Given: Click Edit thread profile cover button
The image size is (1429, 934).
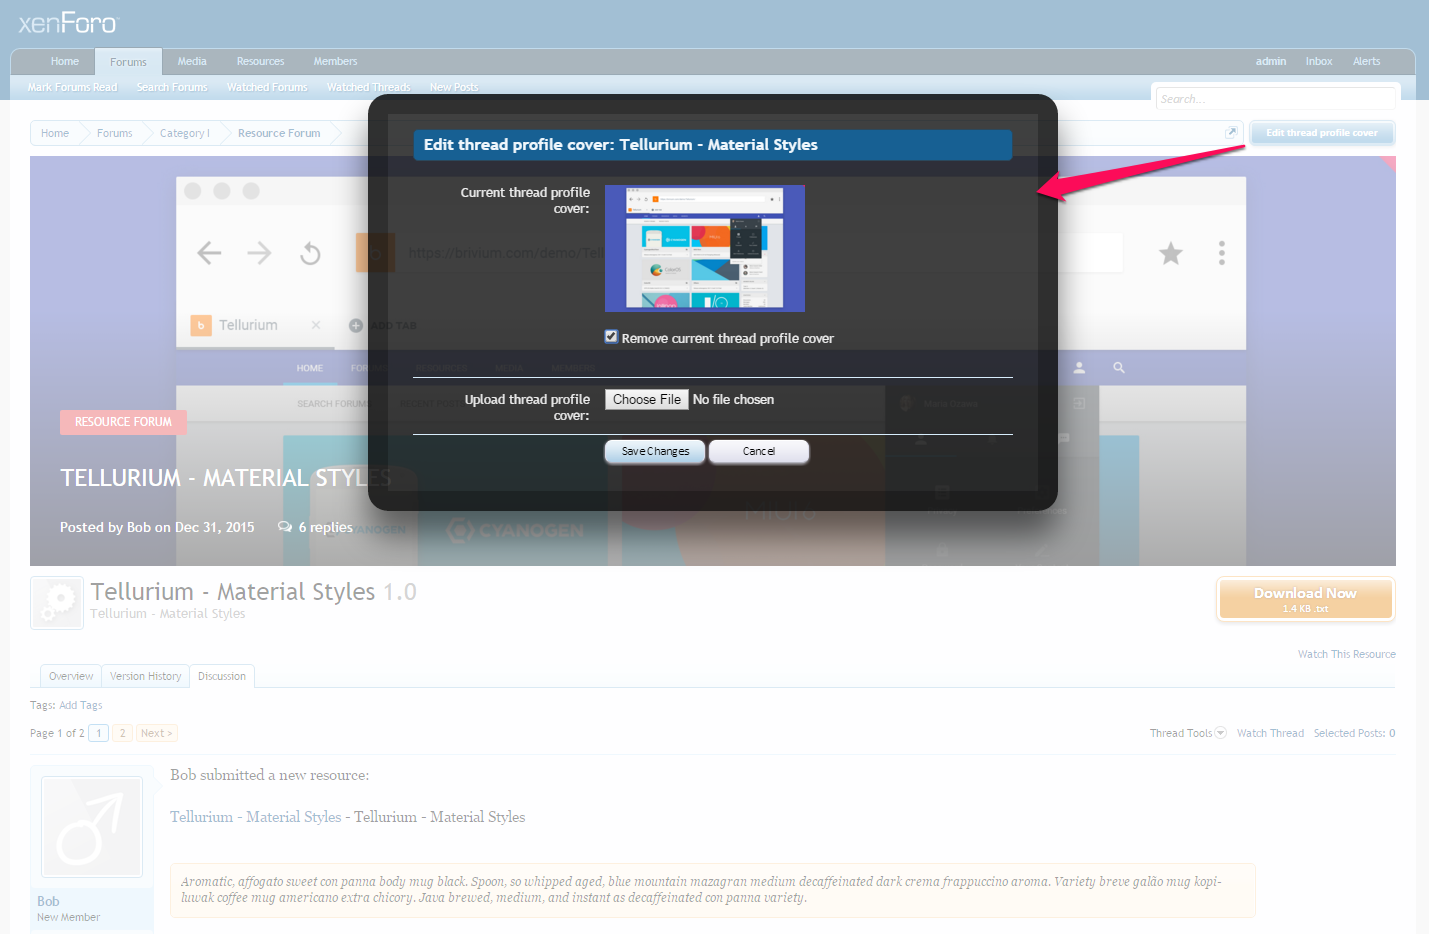Looking at the screenshot, I should tap(1322, 133).
